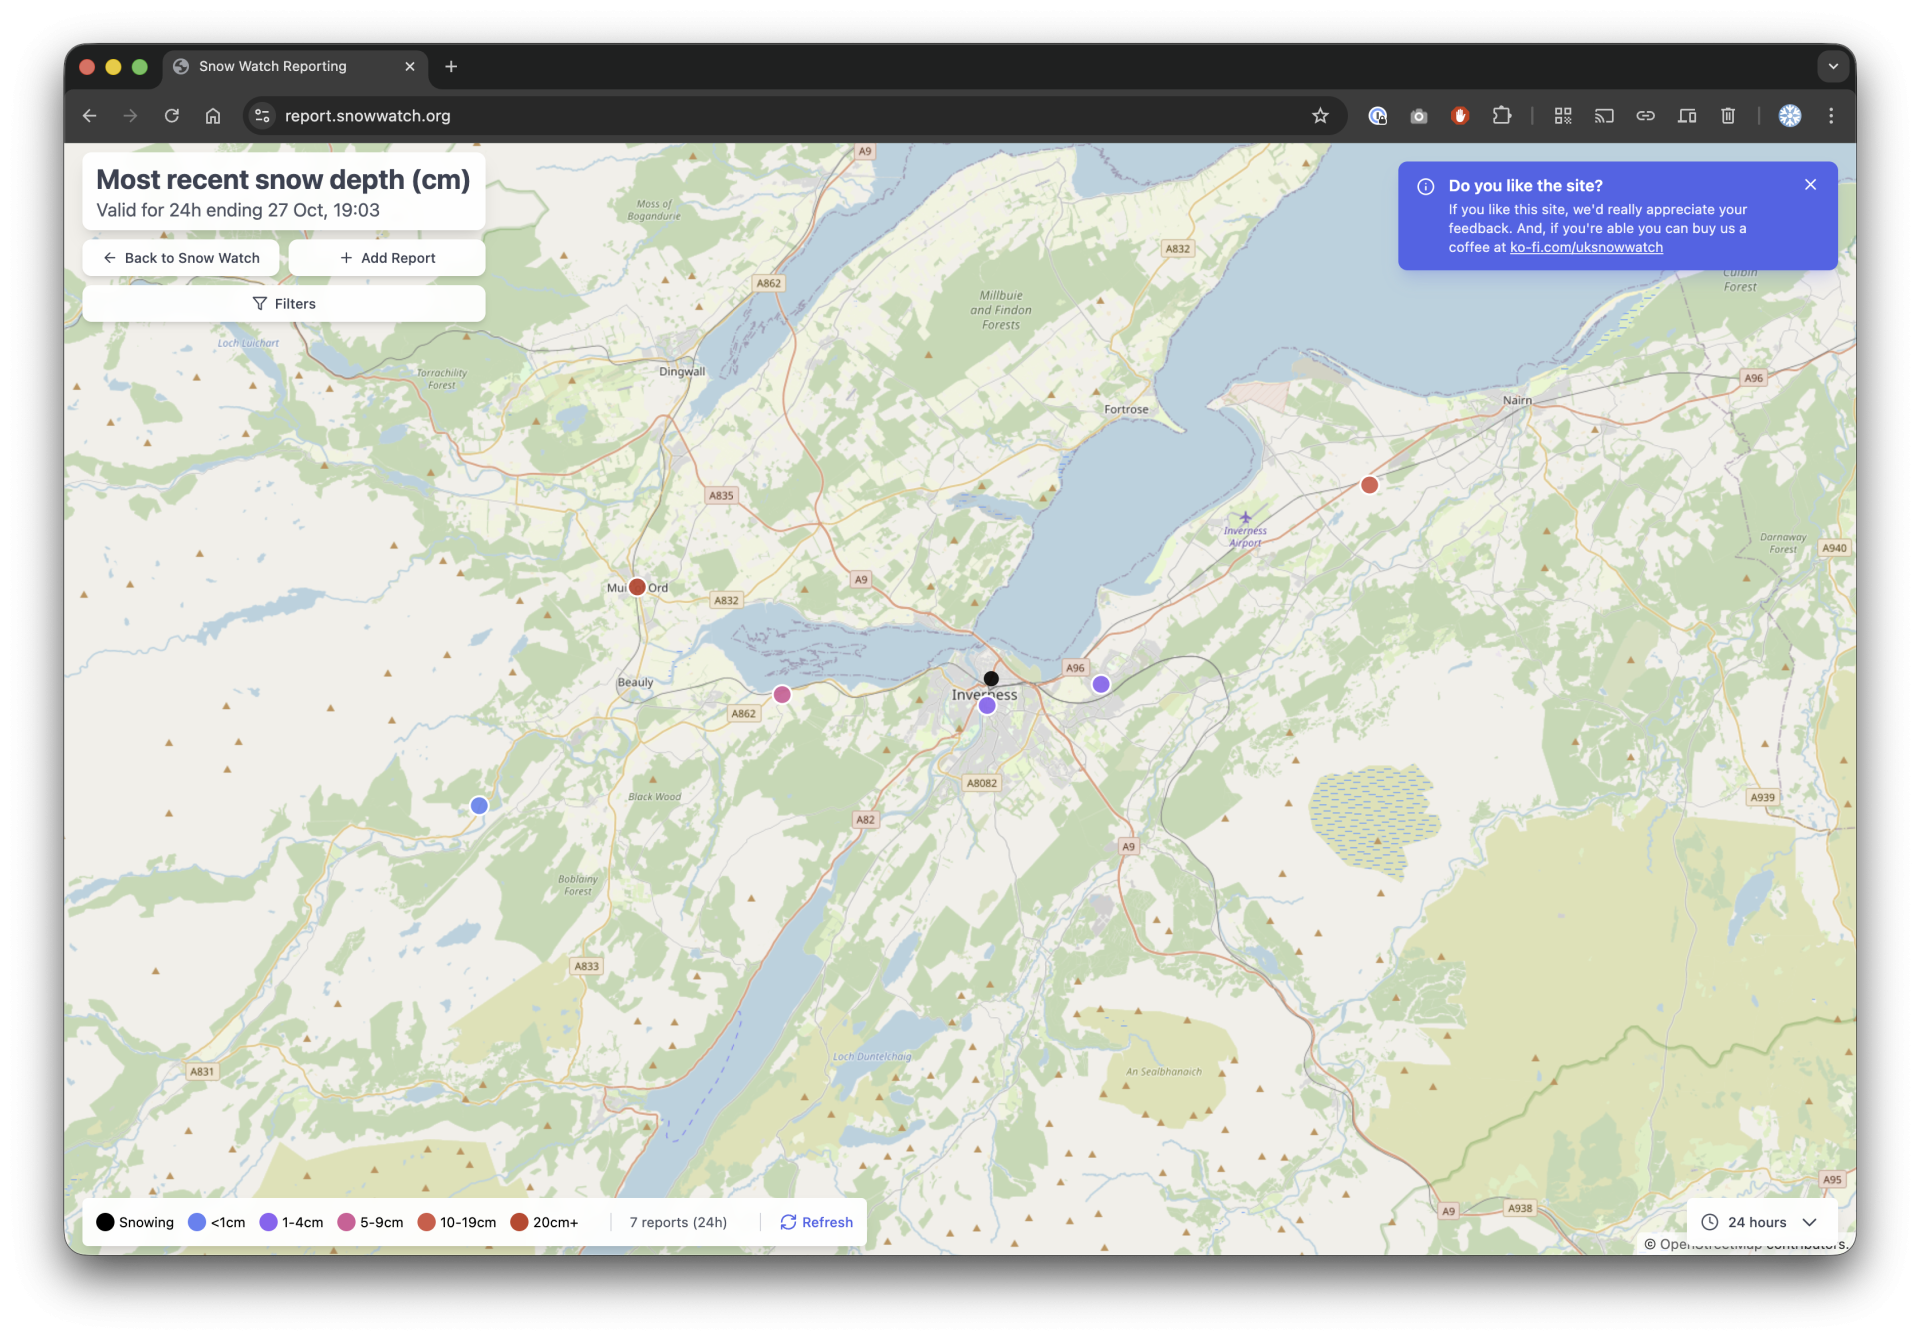Screen dimensions: 1920x1340
Task: Expand the tab search chevron in title bar
Action: [1833, 66]
